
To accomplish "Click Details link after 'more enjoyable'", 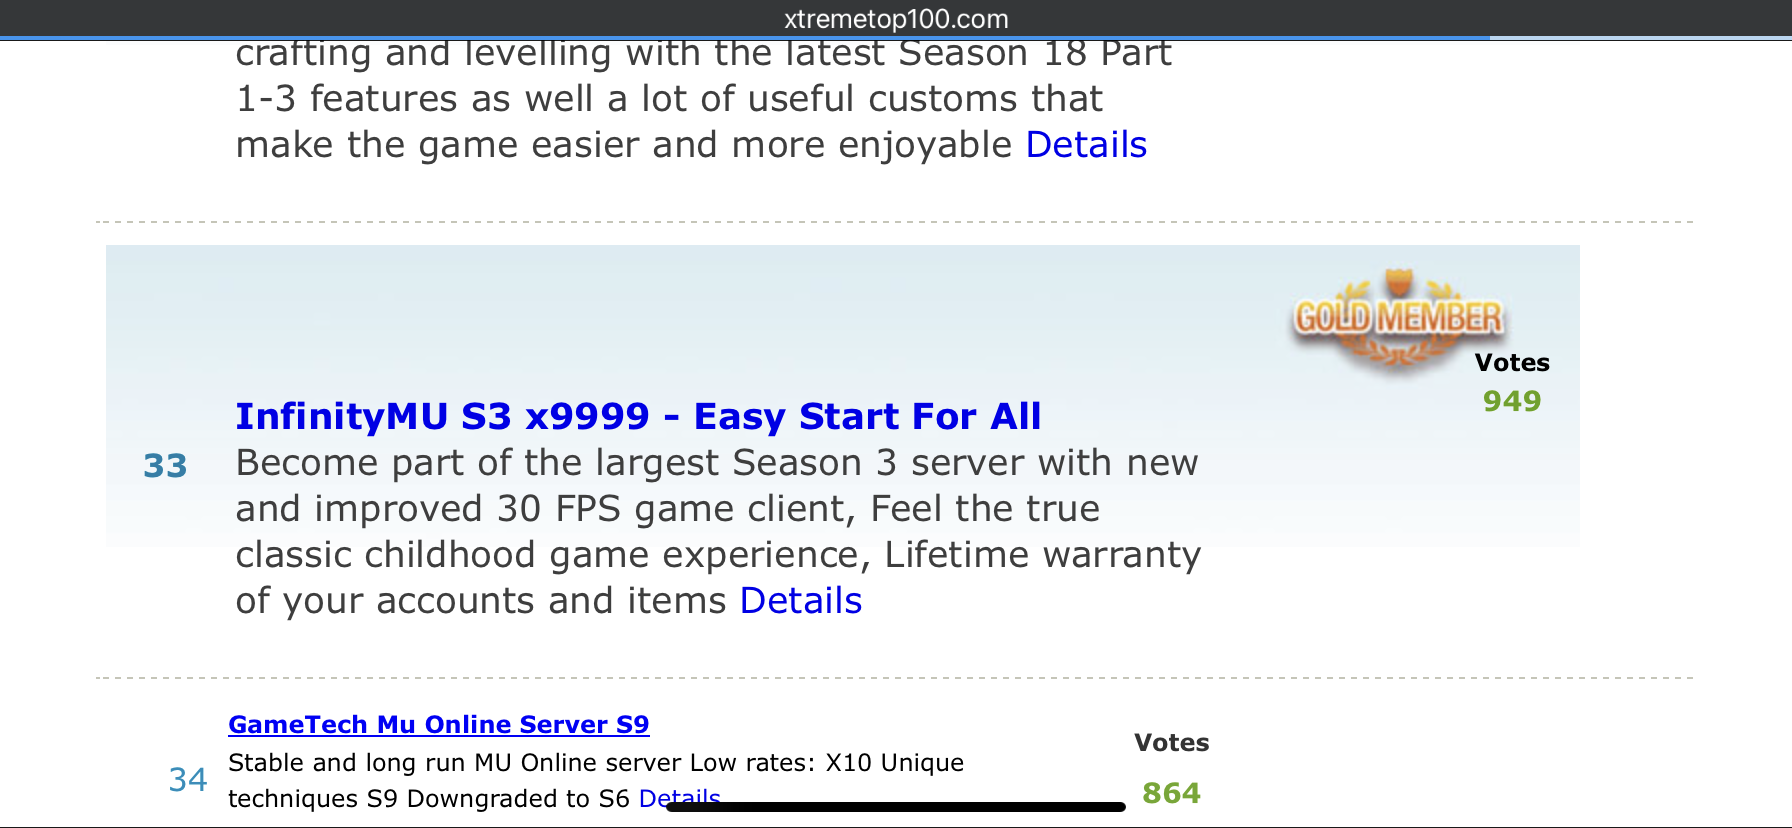I will (1086, 145).
